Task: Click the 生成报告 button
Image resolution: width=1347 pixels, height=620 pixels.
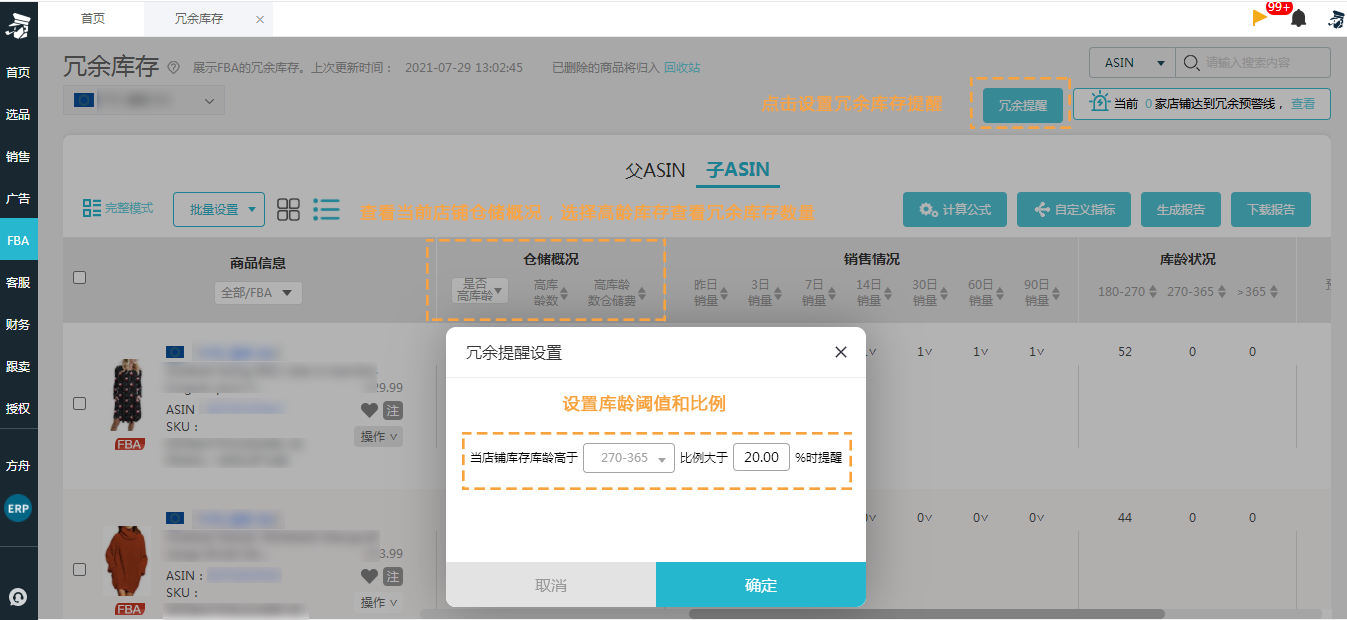Action: click(1181, 209)
